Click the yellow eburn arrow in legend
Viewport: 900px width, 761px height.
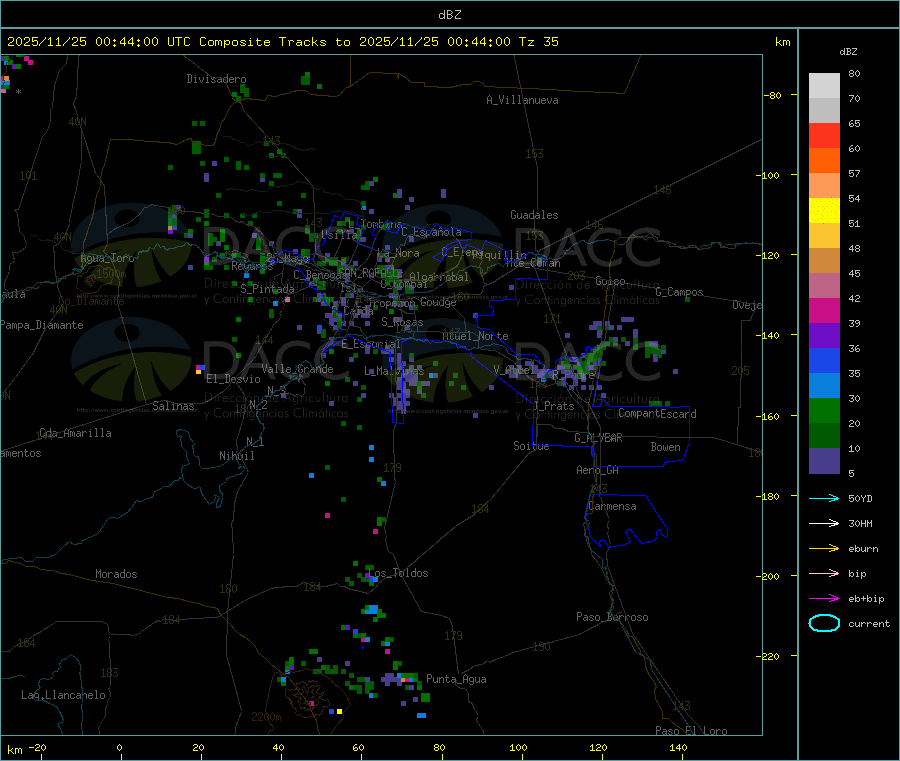[824, 549]
